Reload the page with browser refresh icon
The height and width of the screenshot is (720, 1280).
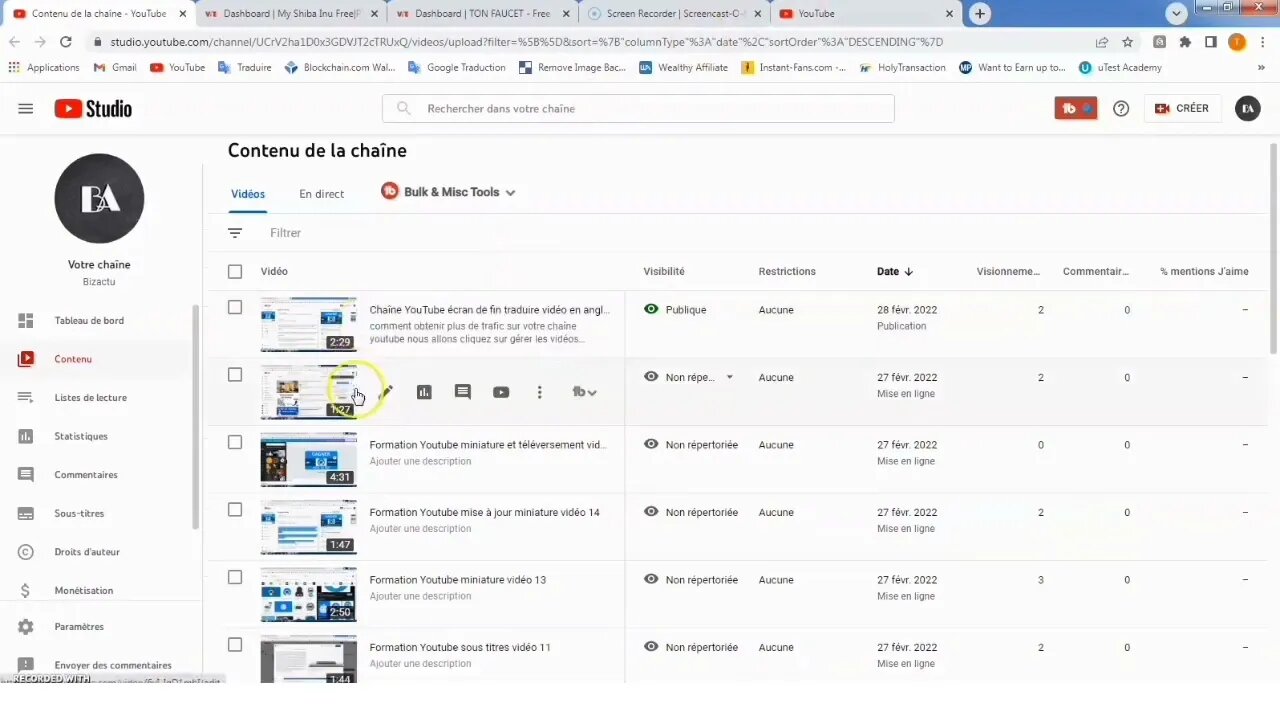tap(66, 42)
